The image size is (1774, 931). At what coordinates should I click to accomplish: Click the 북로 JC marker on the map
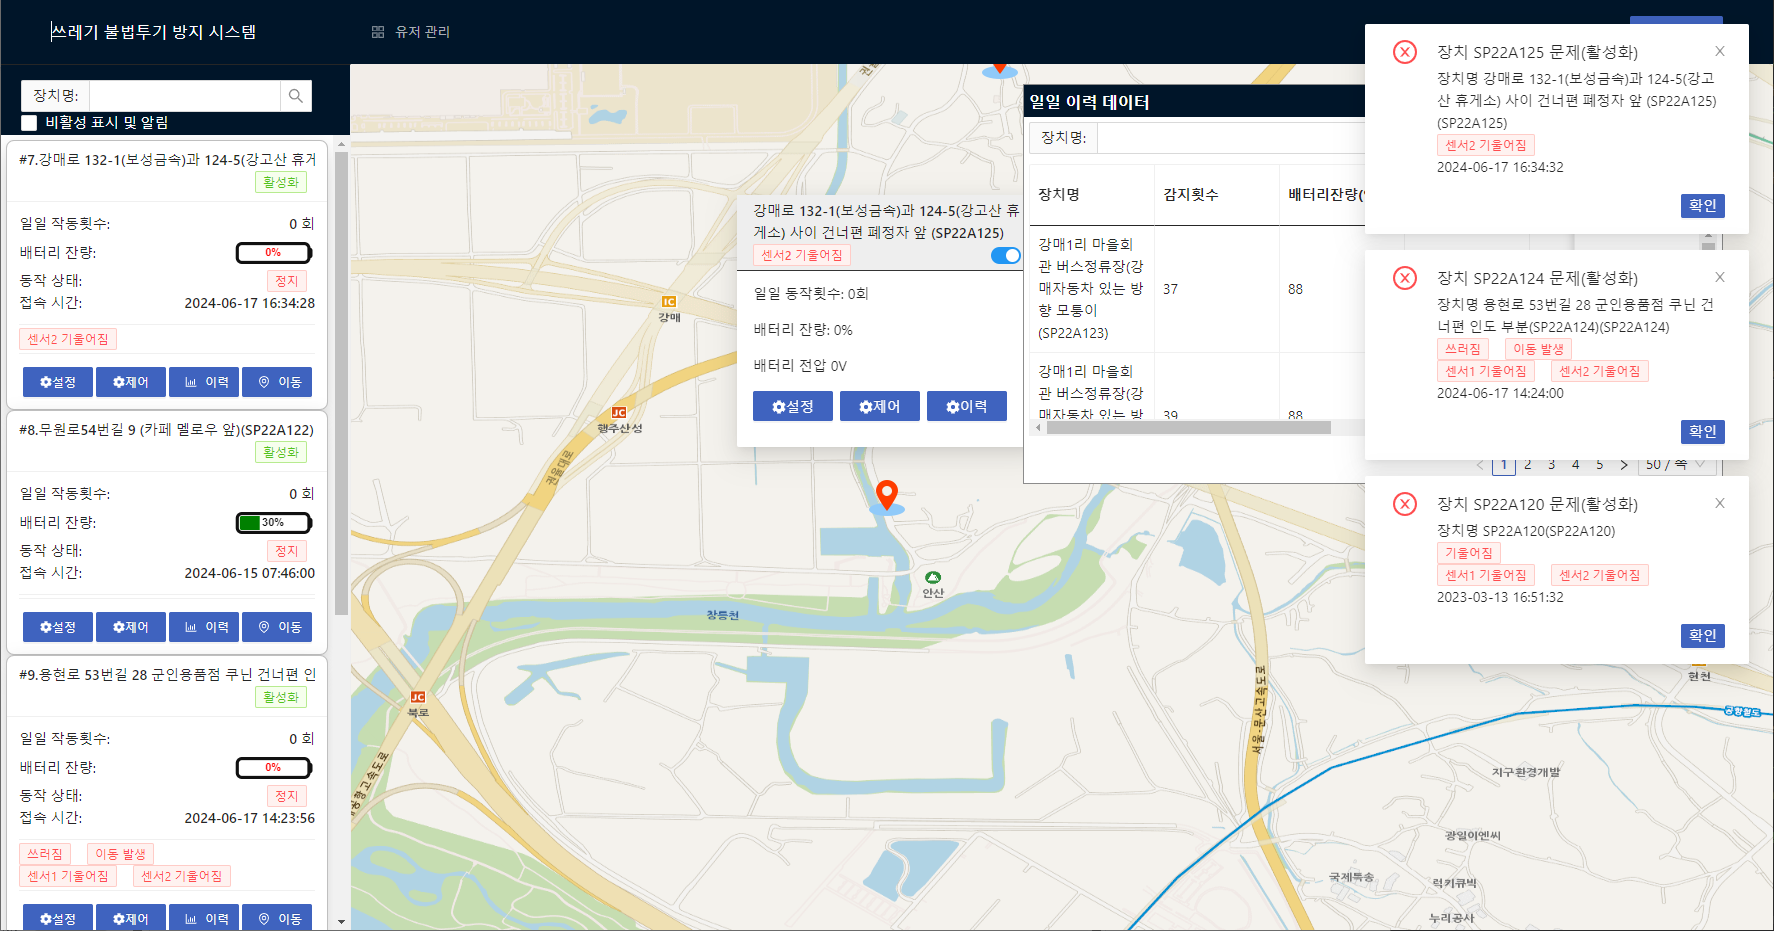tap(418, 697)
